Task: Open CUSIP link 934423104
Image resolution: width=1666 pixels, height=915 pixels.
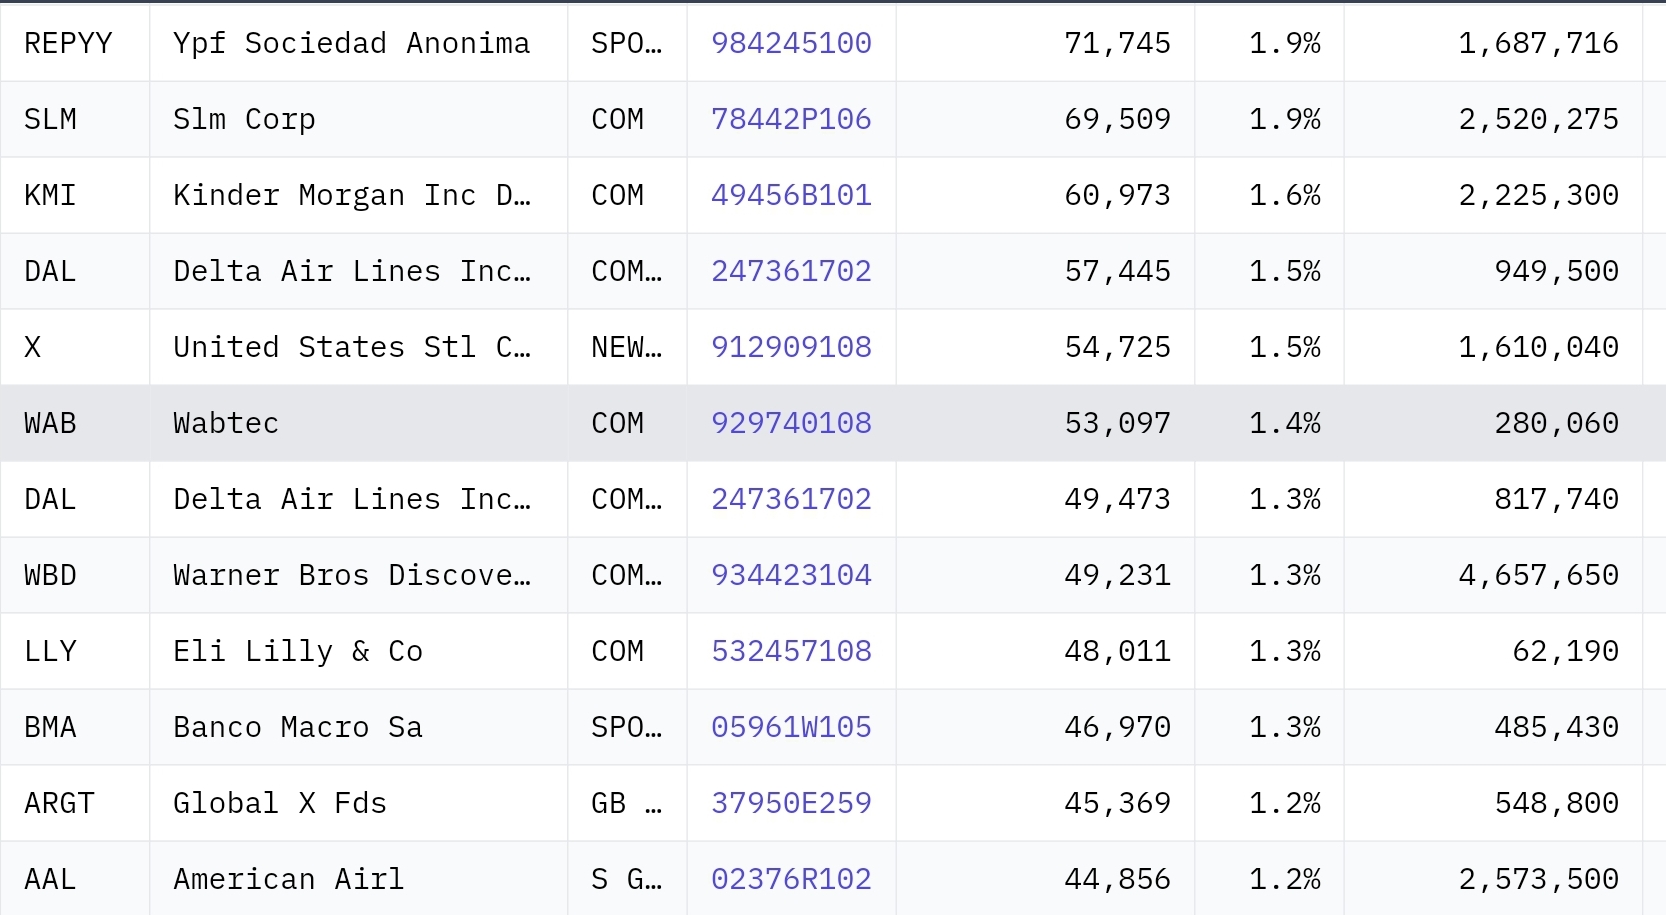Action: click(x=791, y=575)
